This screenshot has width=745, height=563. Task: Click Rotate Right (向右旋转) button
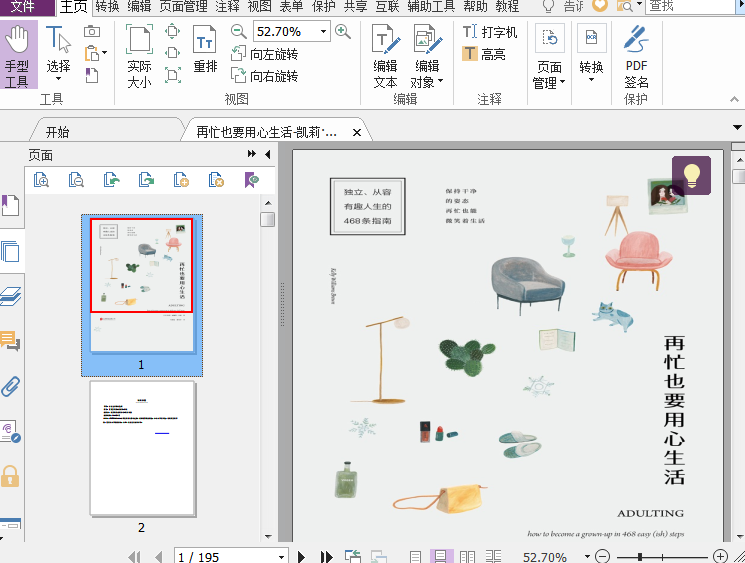(x=264, y=76)
